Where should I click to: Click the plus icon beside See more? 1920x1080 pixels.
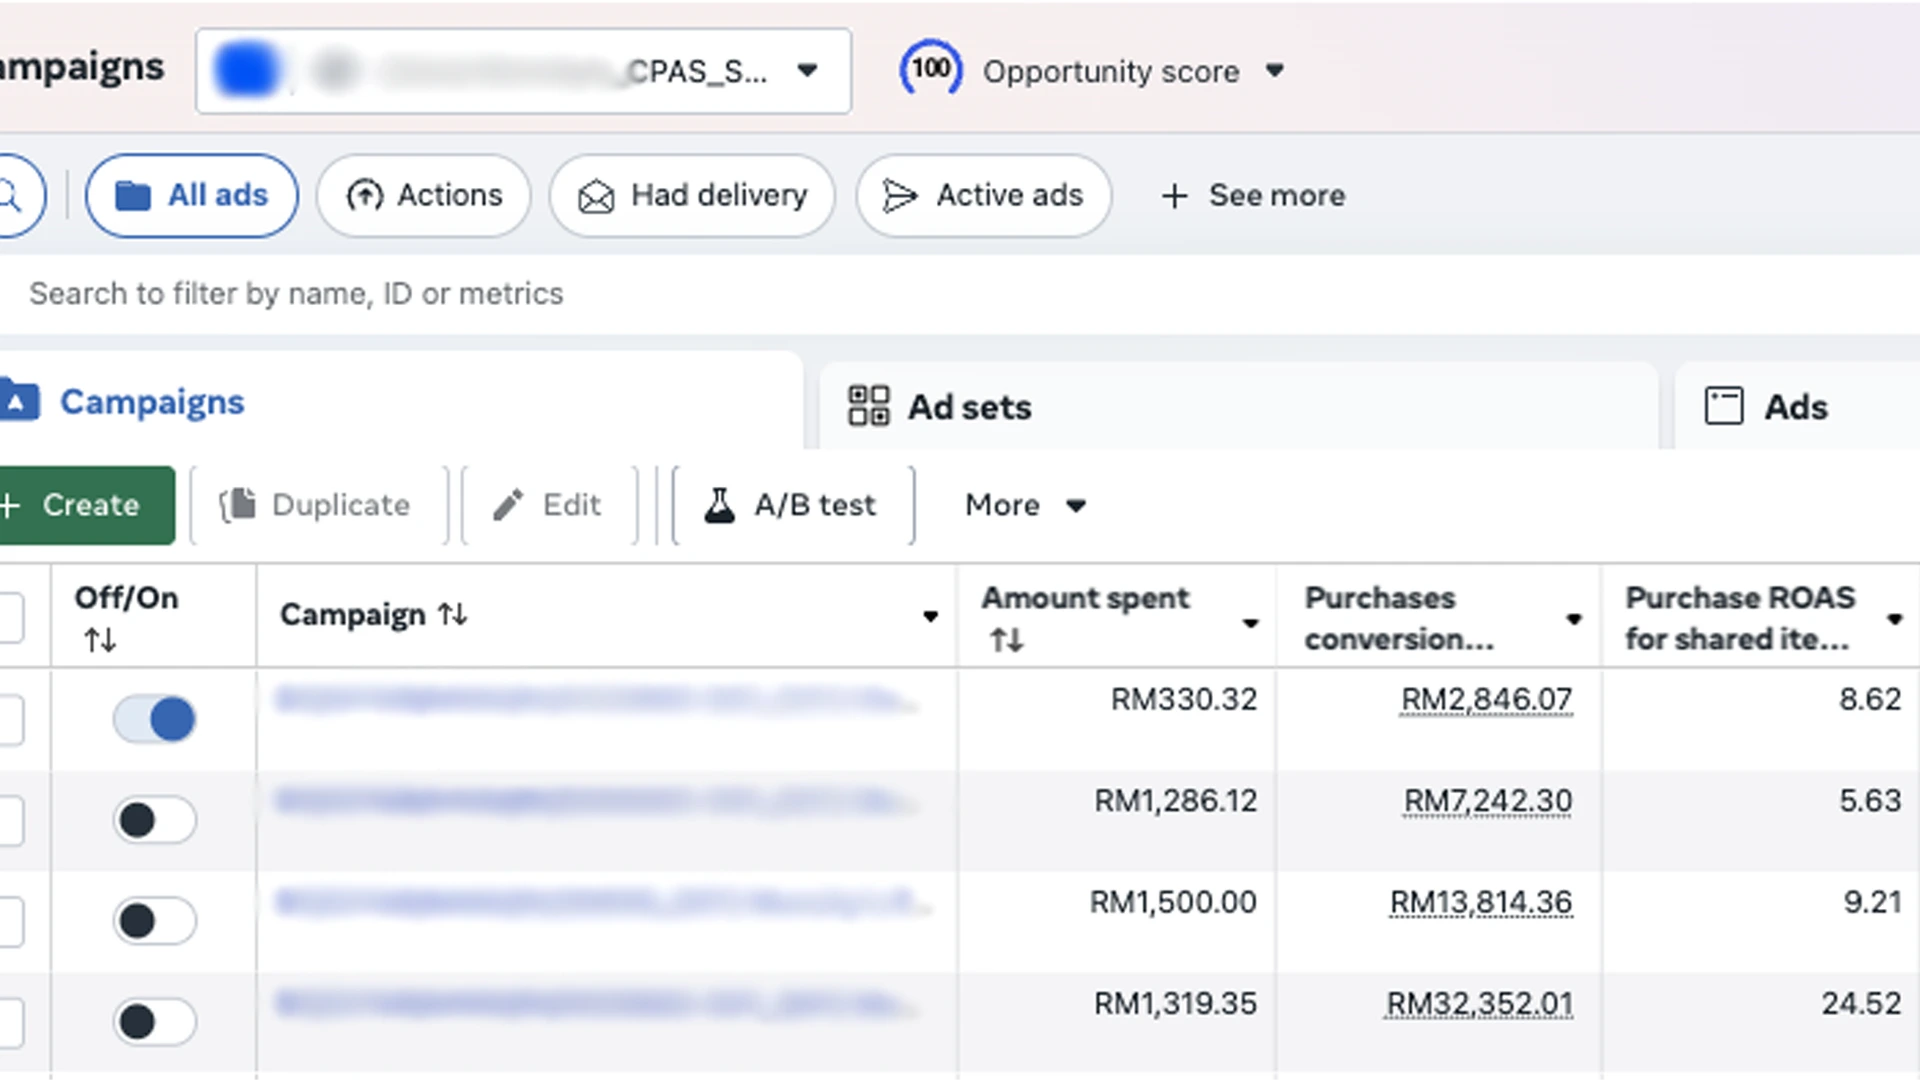1175,196
